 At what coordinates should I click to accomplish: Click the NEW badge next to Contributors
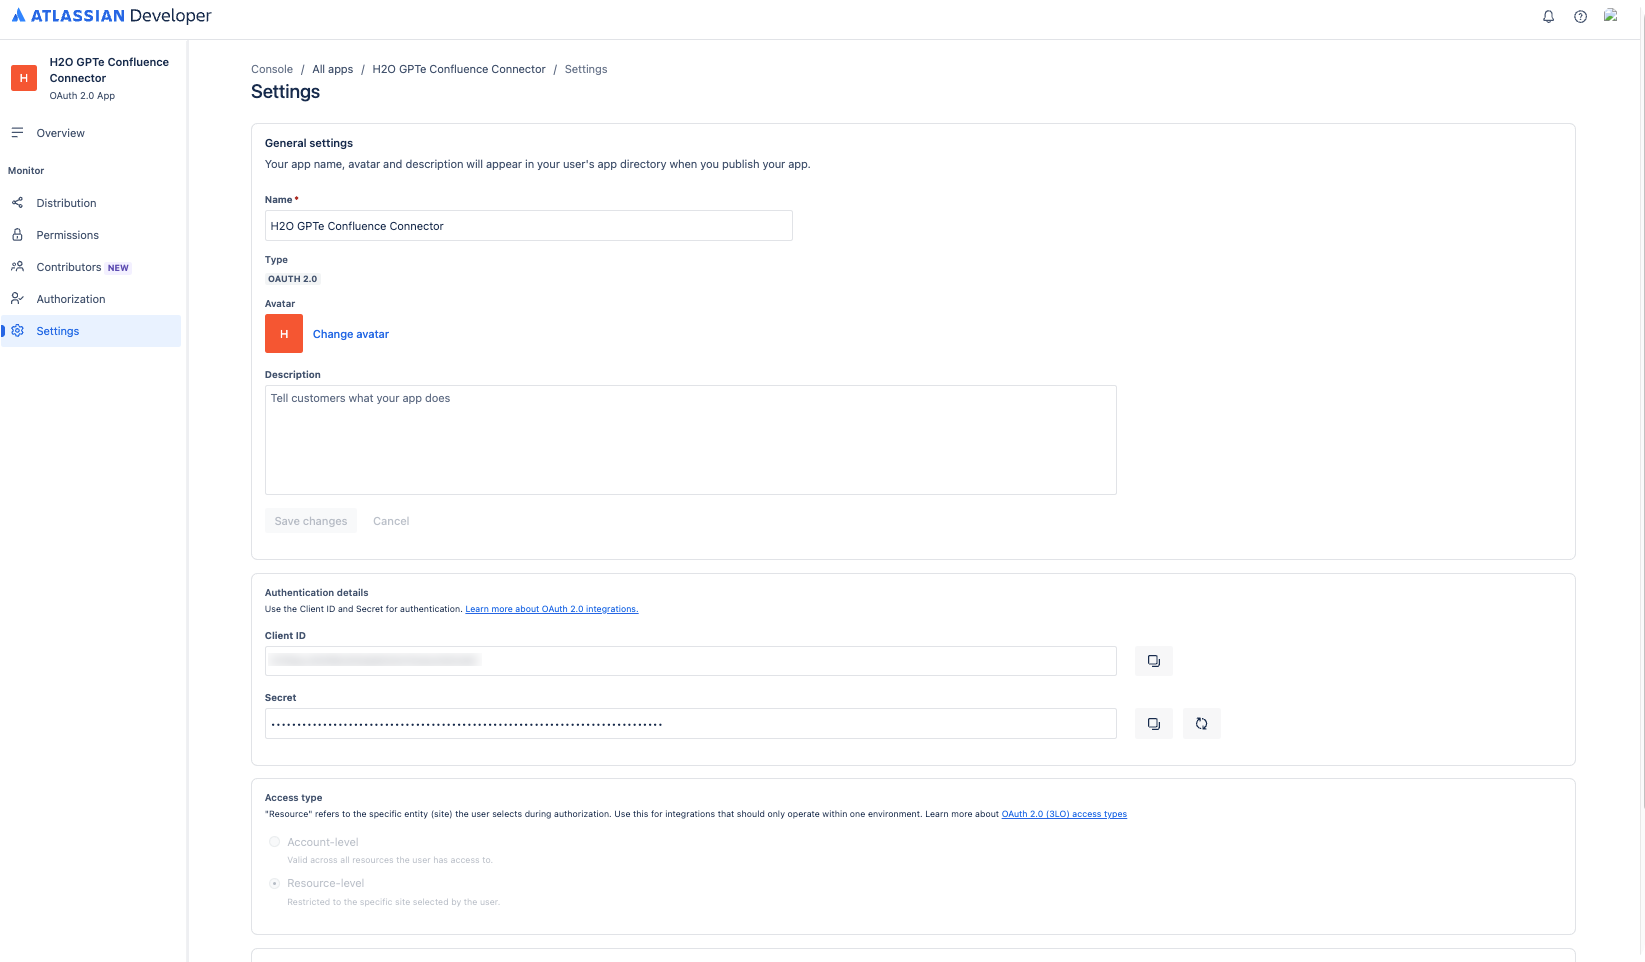tap(118, 268)
